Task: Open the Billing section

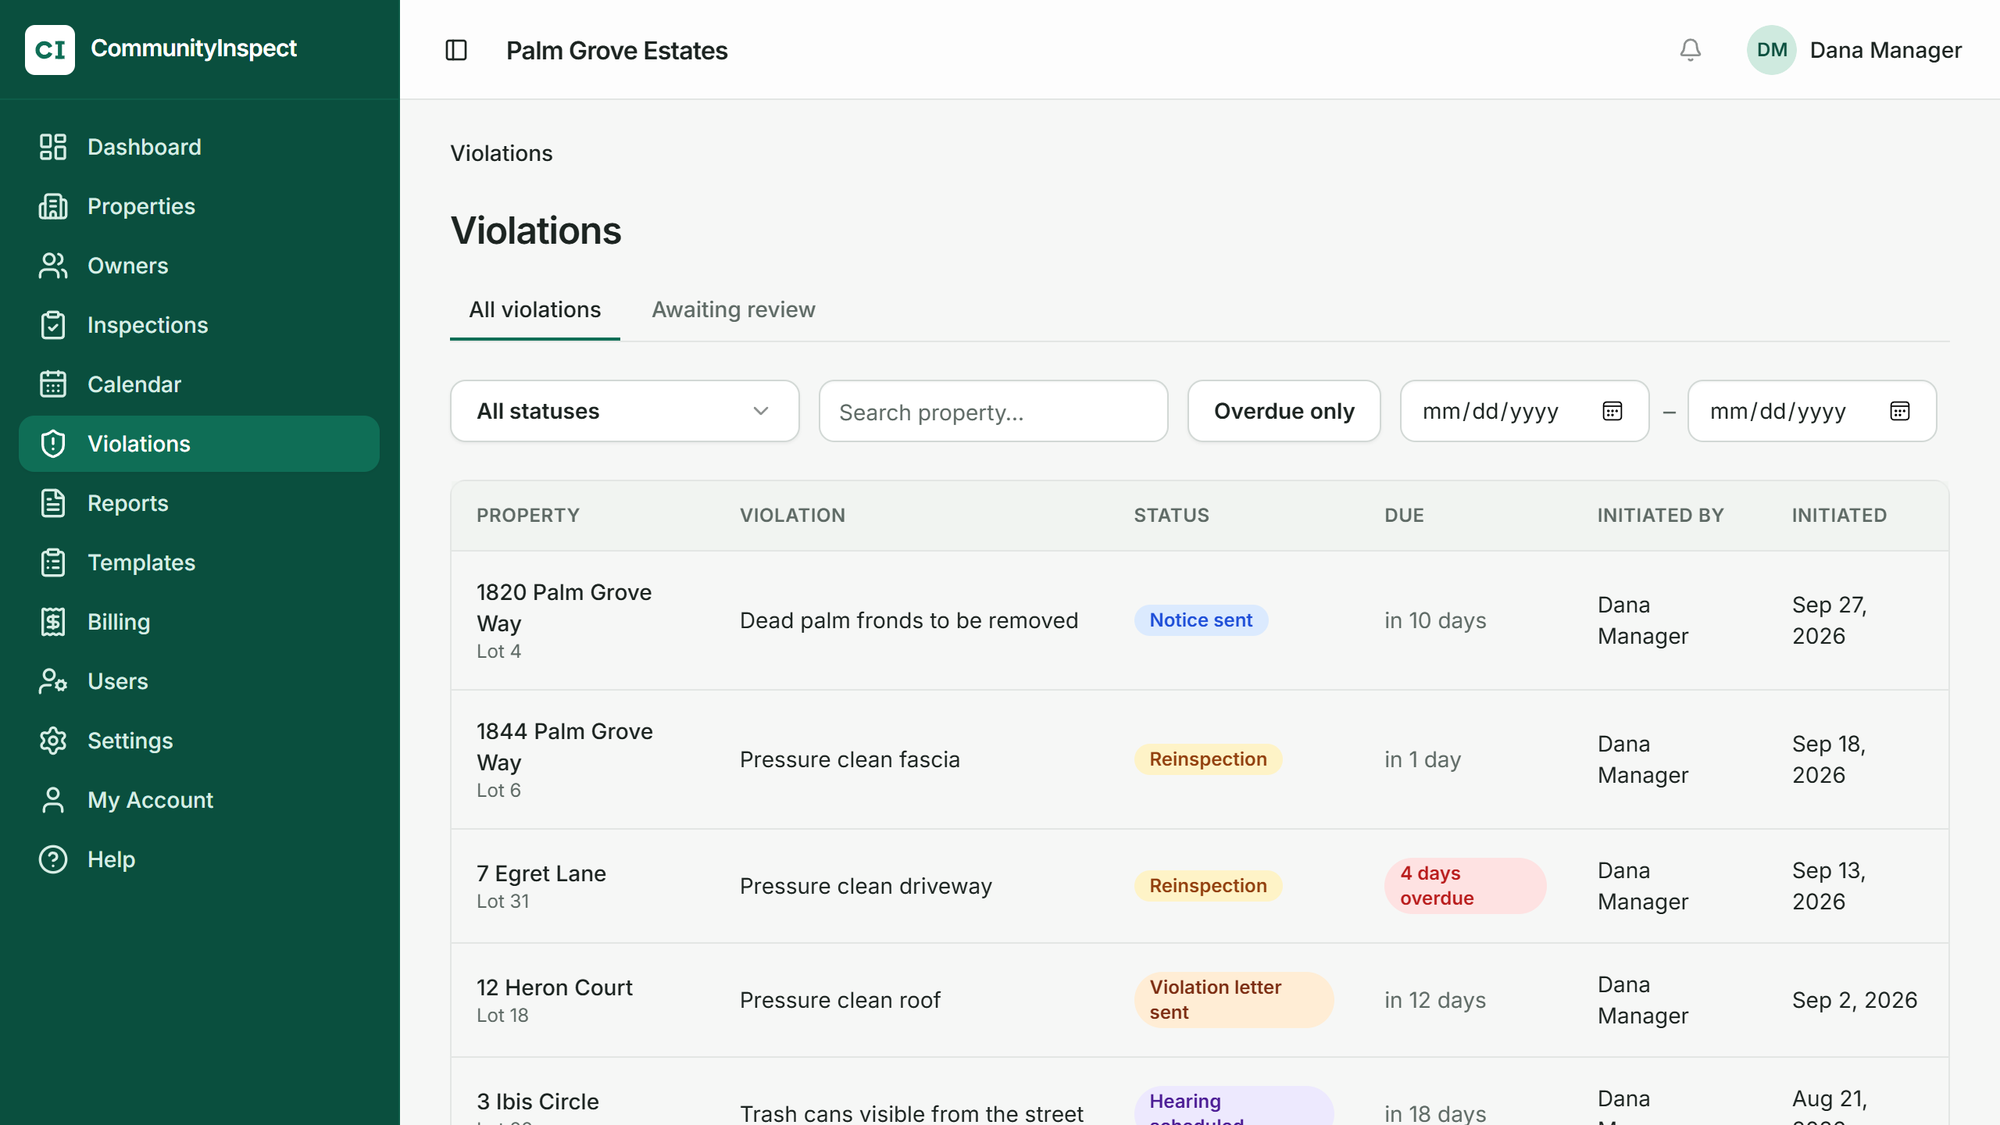Action: pyautogui.click(x=199, y=622)
